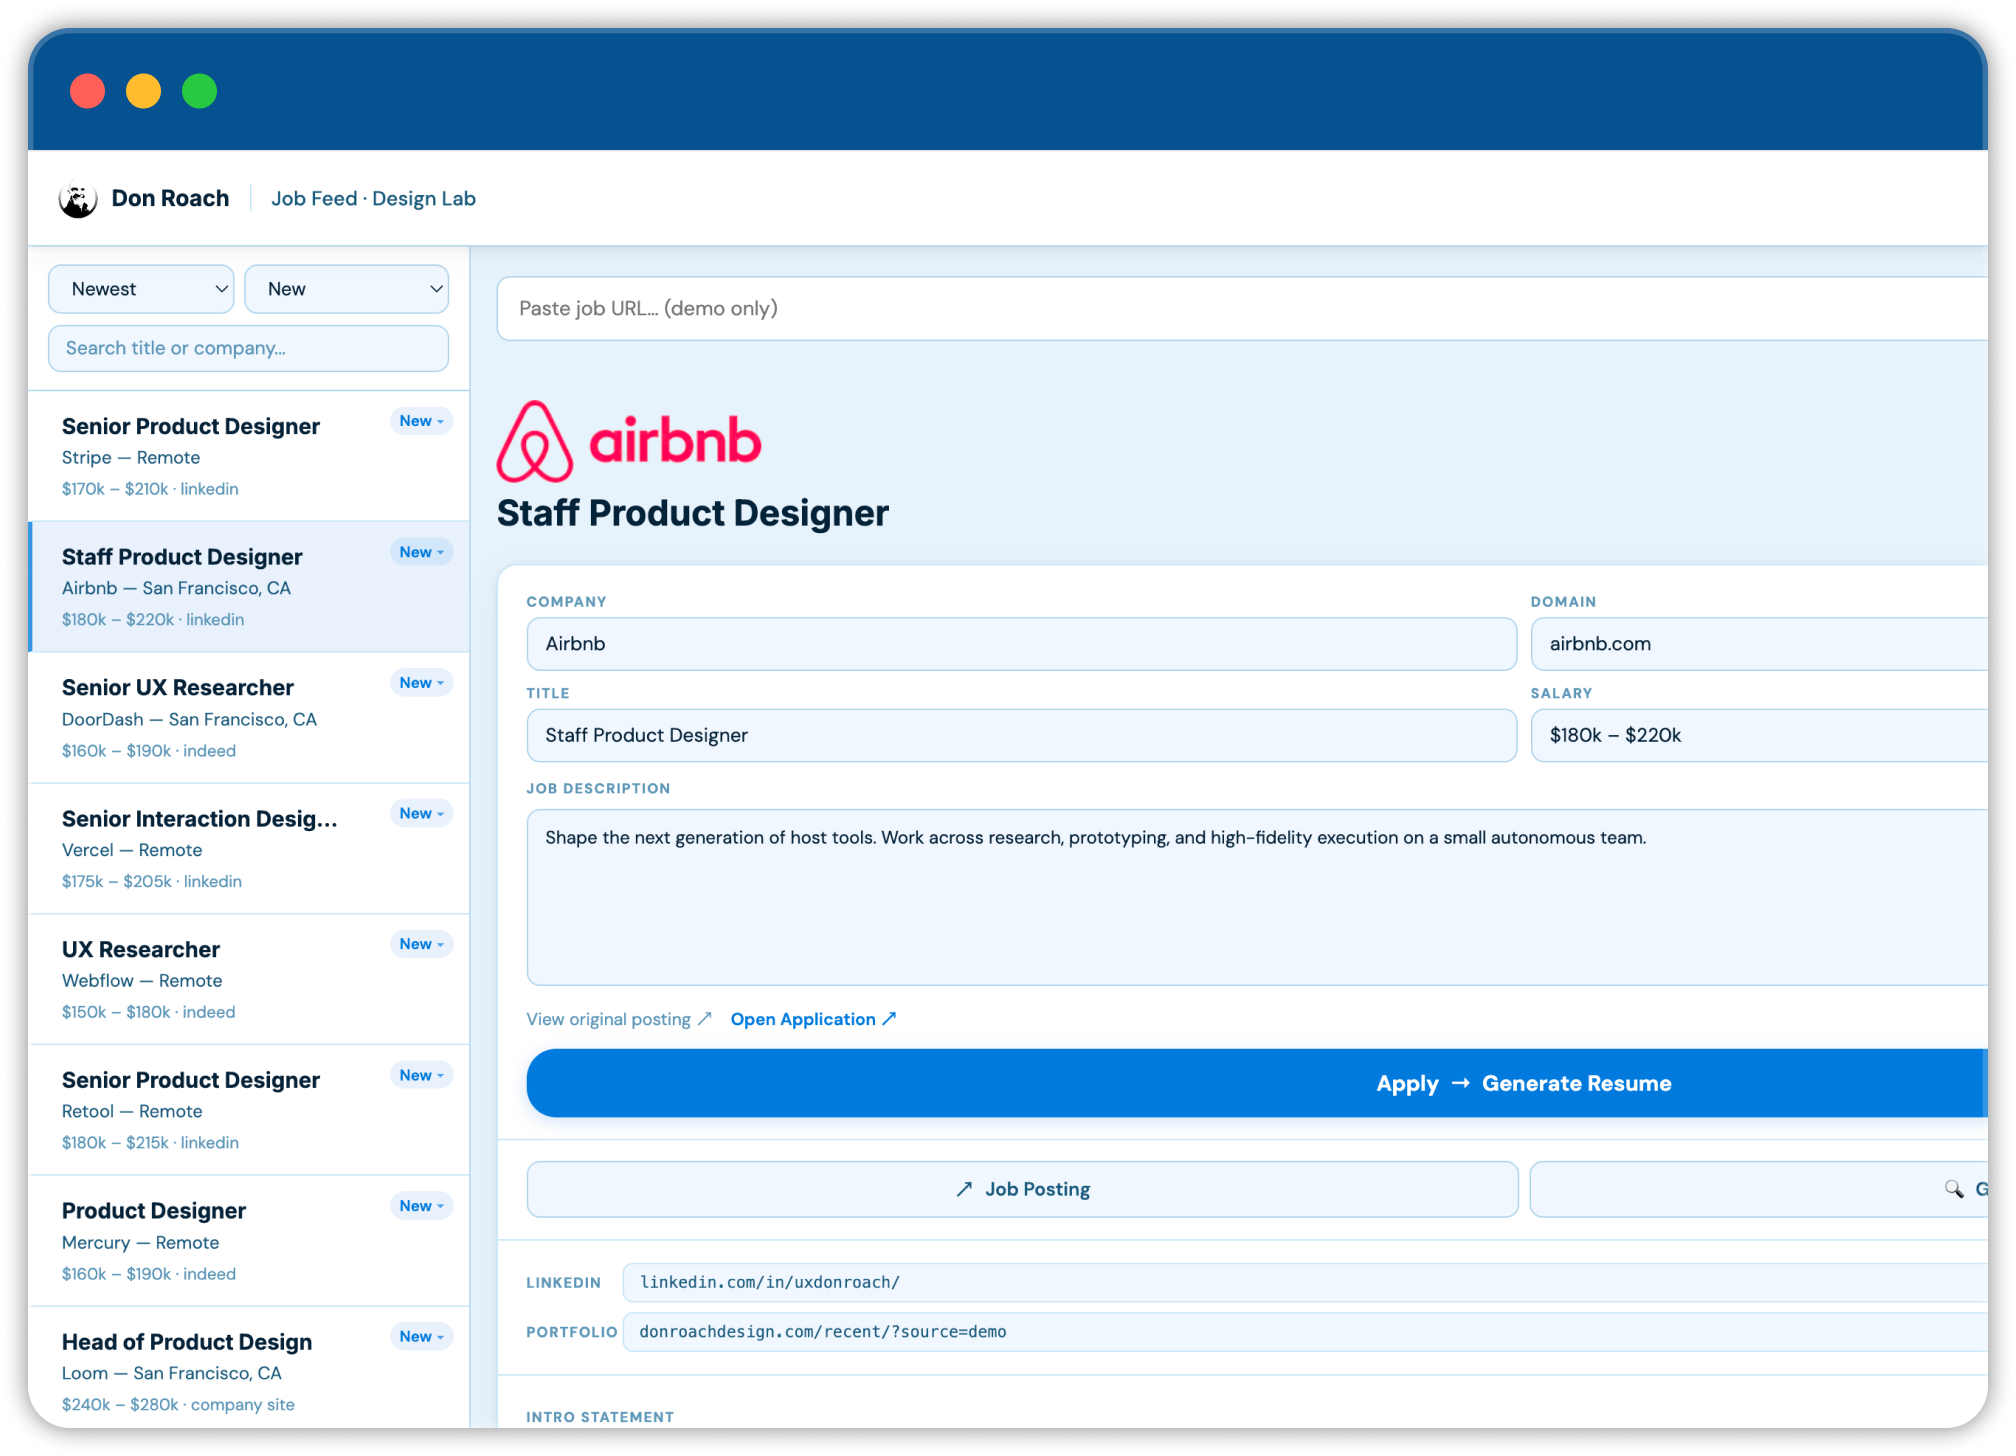Open New status dropdown on Airbnb job
The image size is (2016, 1456).
[421, 552]
